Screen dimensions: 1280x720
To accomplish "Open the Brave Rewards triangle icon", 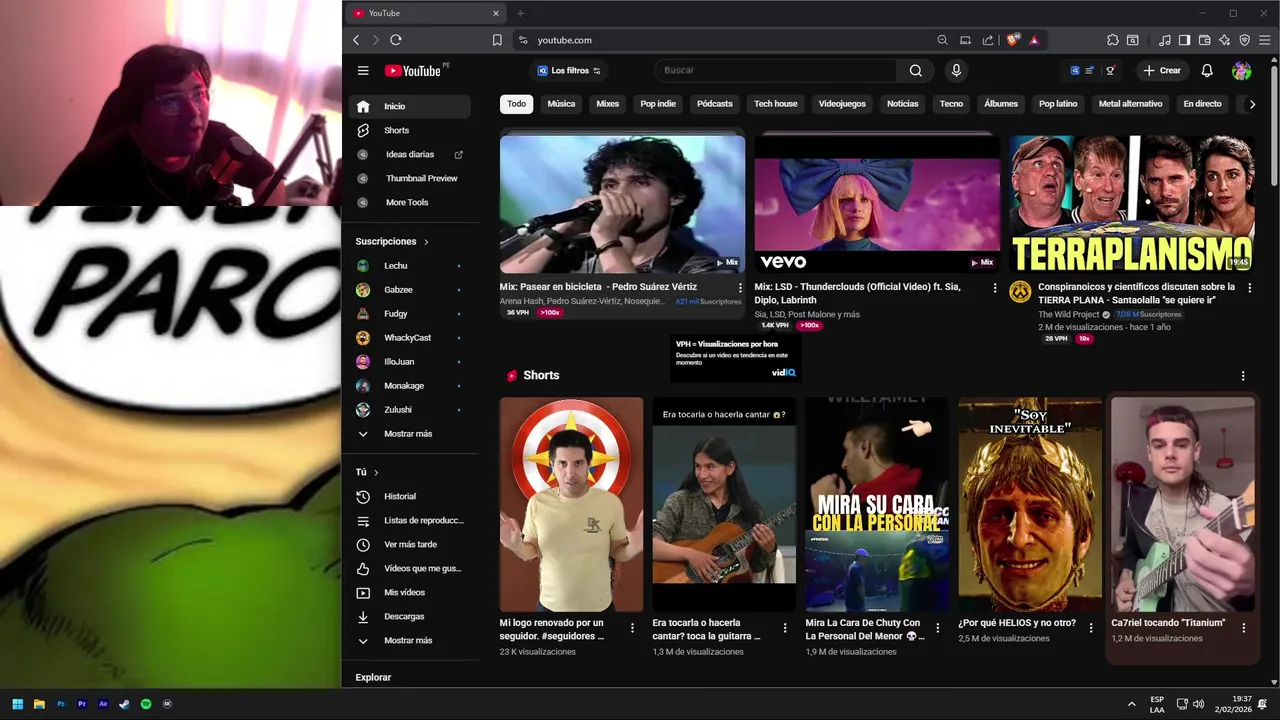I will click(x=1034, y=40).
